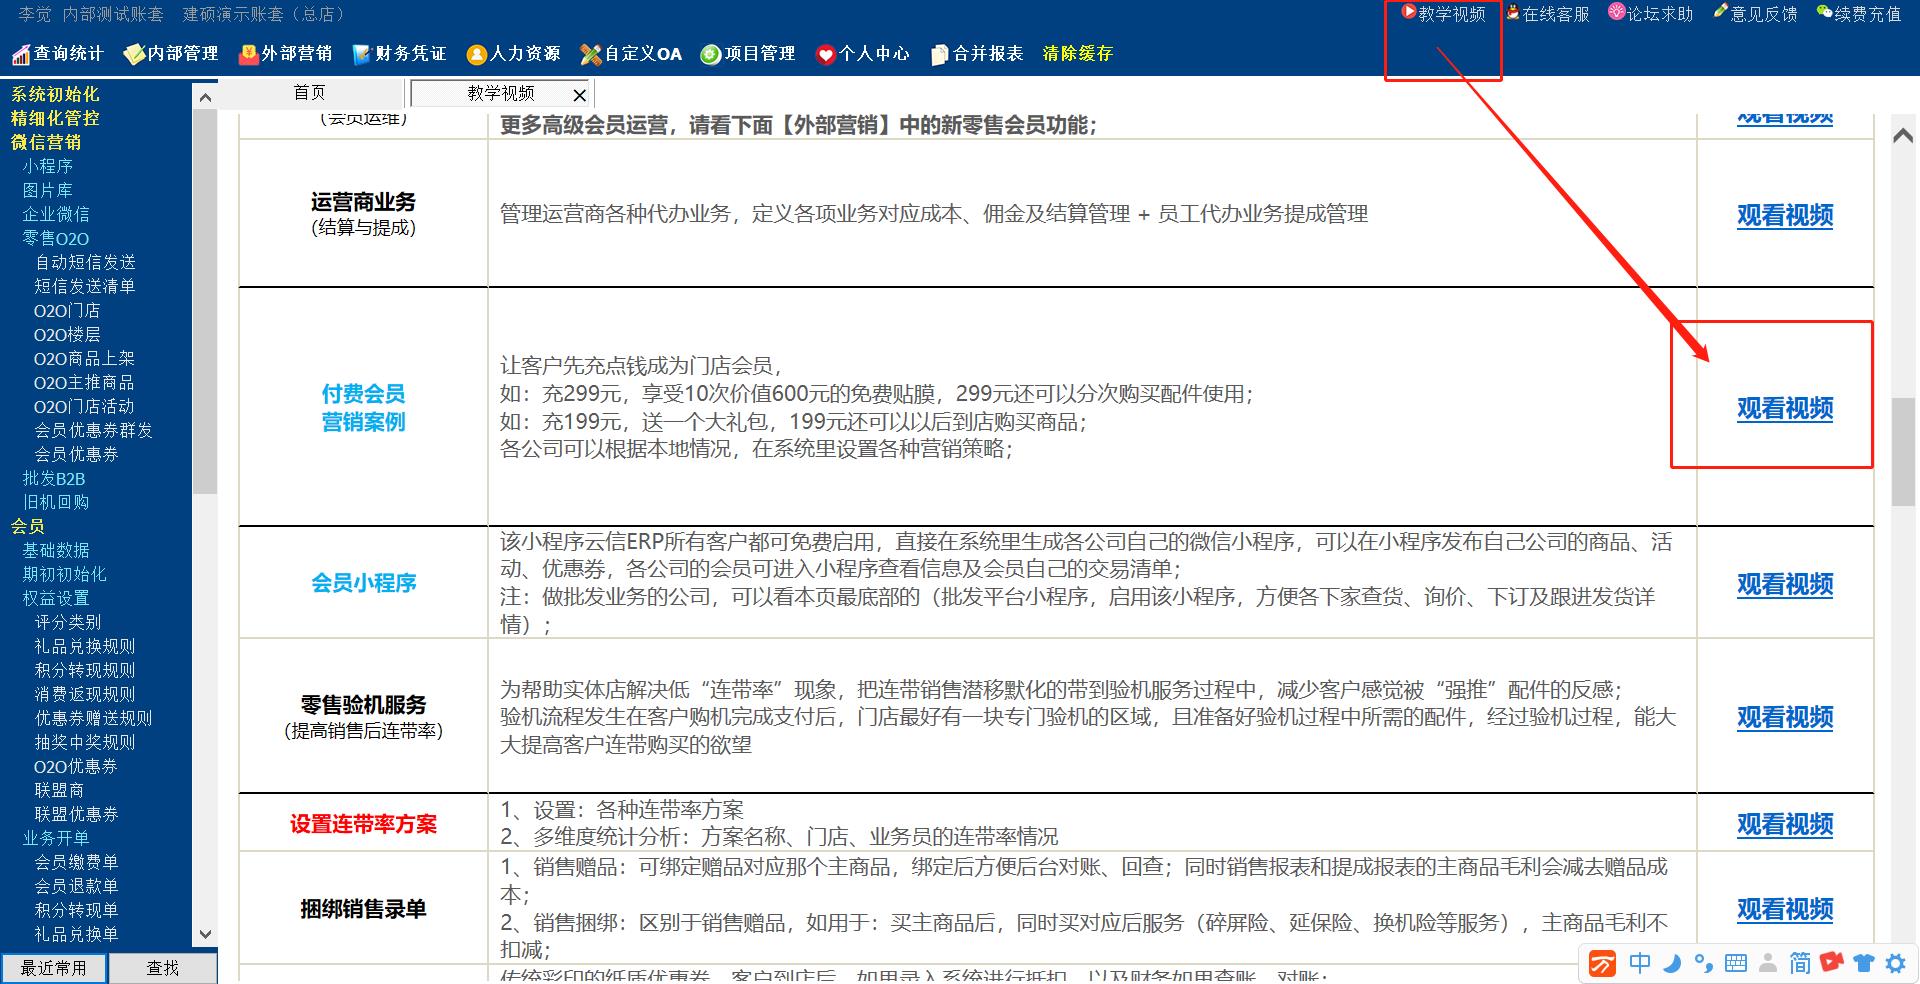Open IME soft keyboard icon

1736,963
